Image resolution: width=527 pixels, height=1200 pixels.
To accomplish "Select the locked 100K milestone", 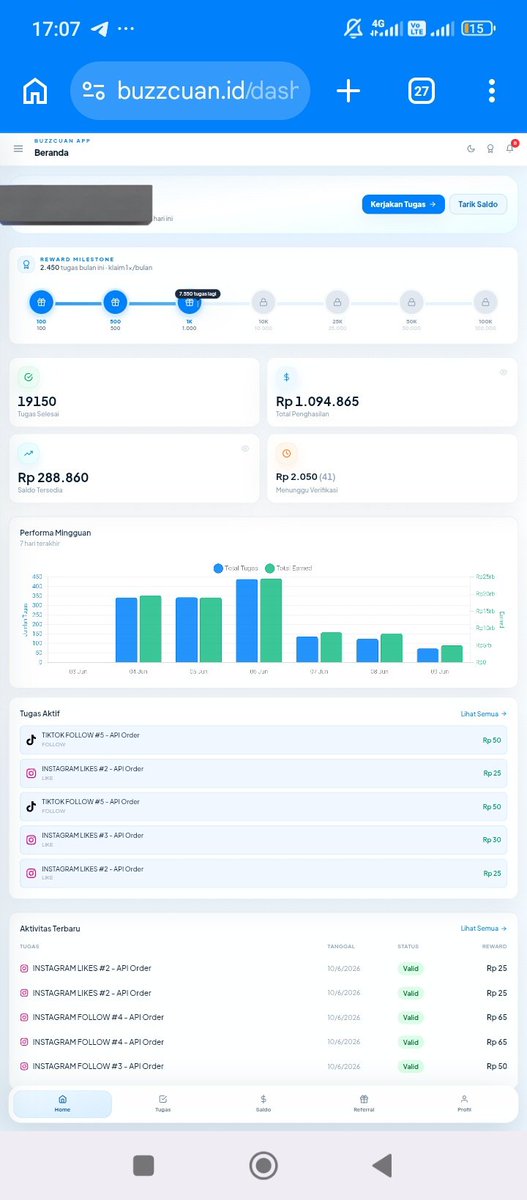I will pos(485,302).
